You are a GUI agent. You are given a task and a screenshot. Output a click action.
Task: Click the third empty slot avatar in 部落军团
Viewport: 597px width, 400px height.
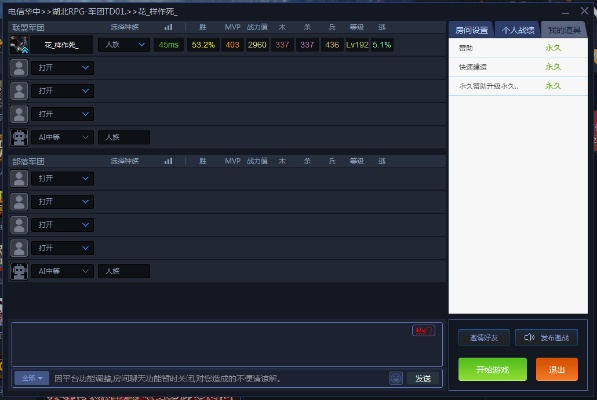click(x=19, y=225)
